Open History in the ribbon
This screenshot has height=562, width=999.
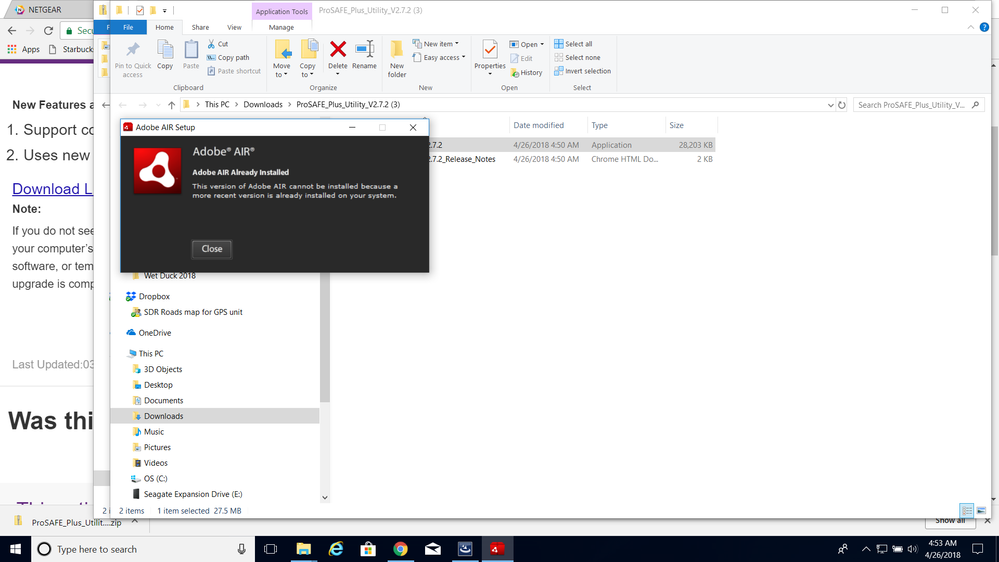(x=526, y=73)
